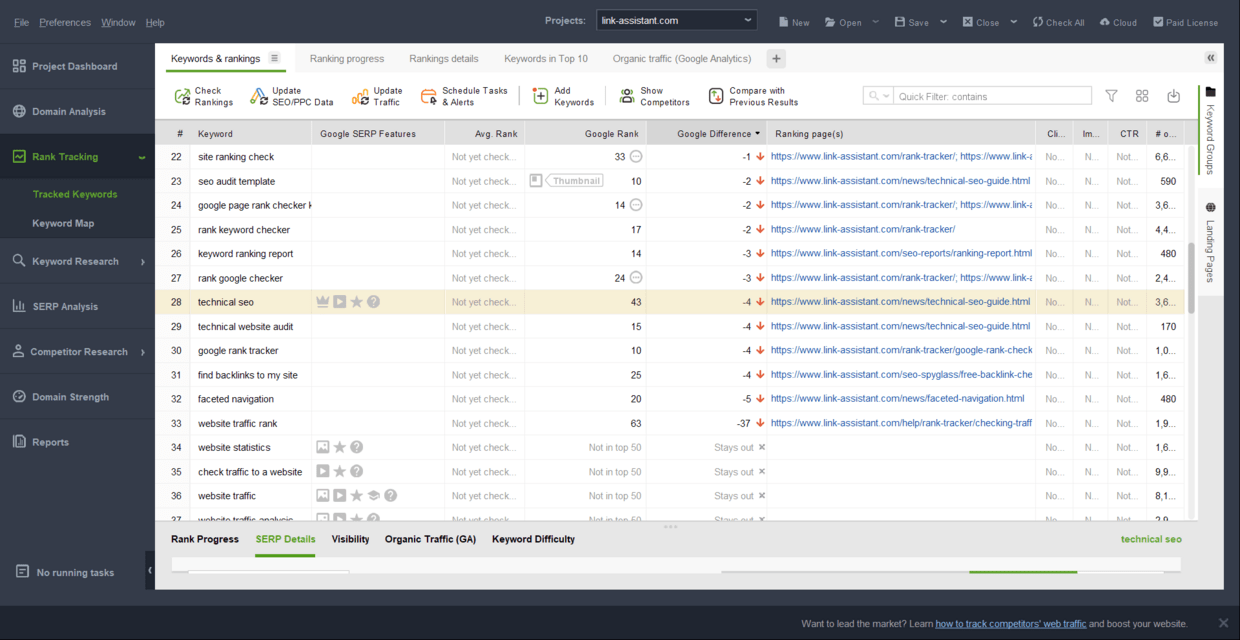Viewport: 1240px width, 640px height.
Task: Expand the Keyword Research sidebar section
Action: tap(142, 262)
